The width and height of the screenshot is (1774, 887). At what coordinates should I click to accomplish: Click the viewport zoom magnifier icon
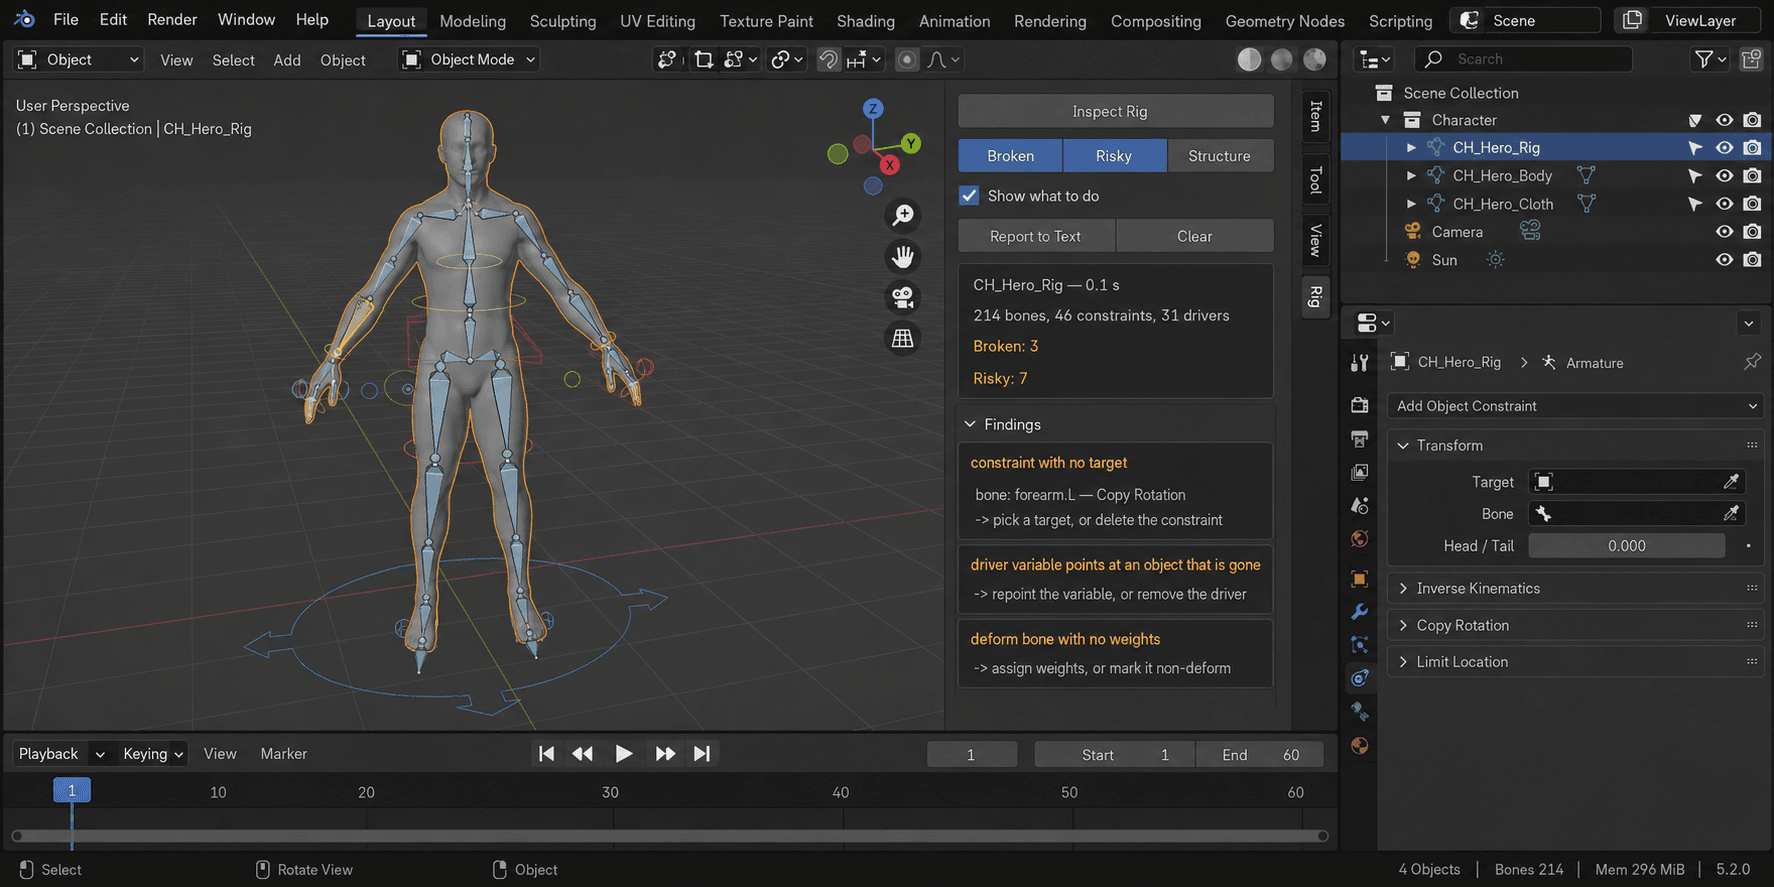(x=903, y=215)
